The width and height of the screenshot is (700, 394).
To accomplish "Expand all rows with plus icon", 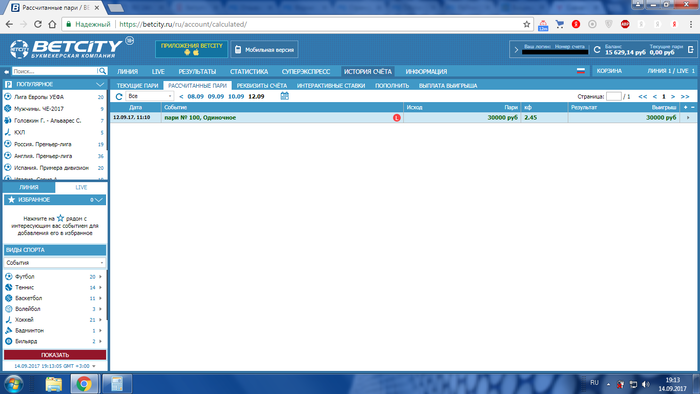I will (x=686, y=107).
